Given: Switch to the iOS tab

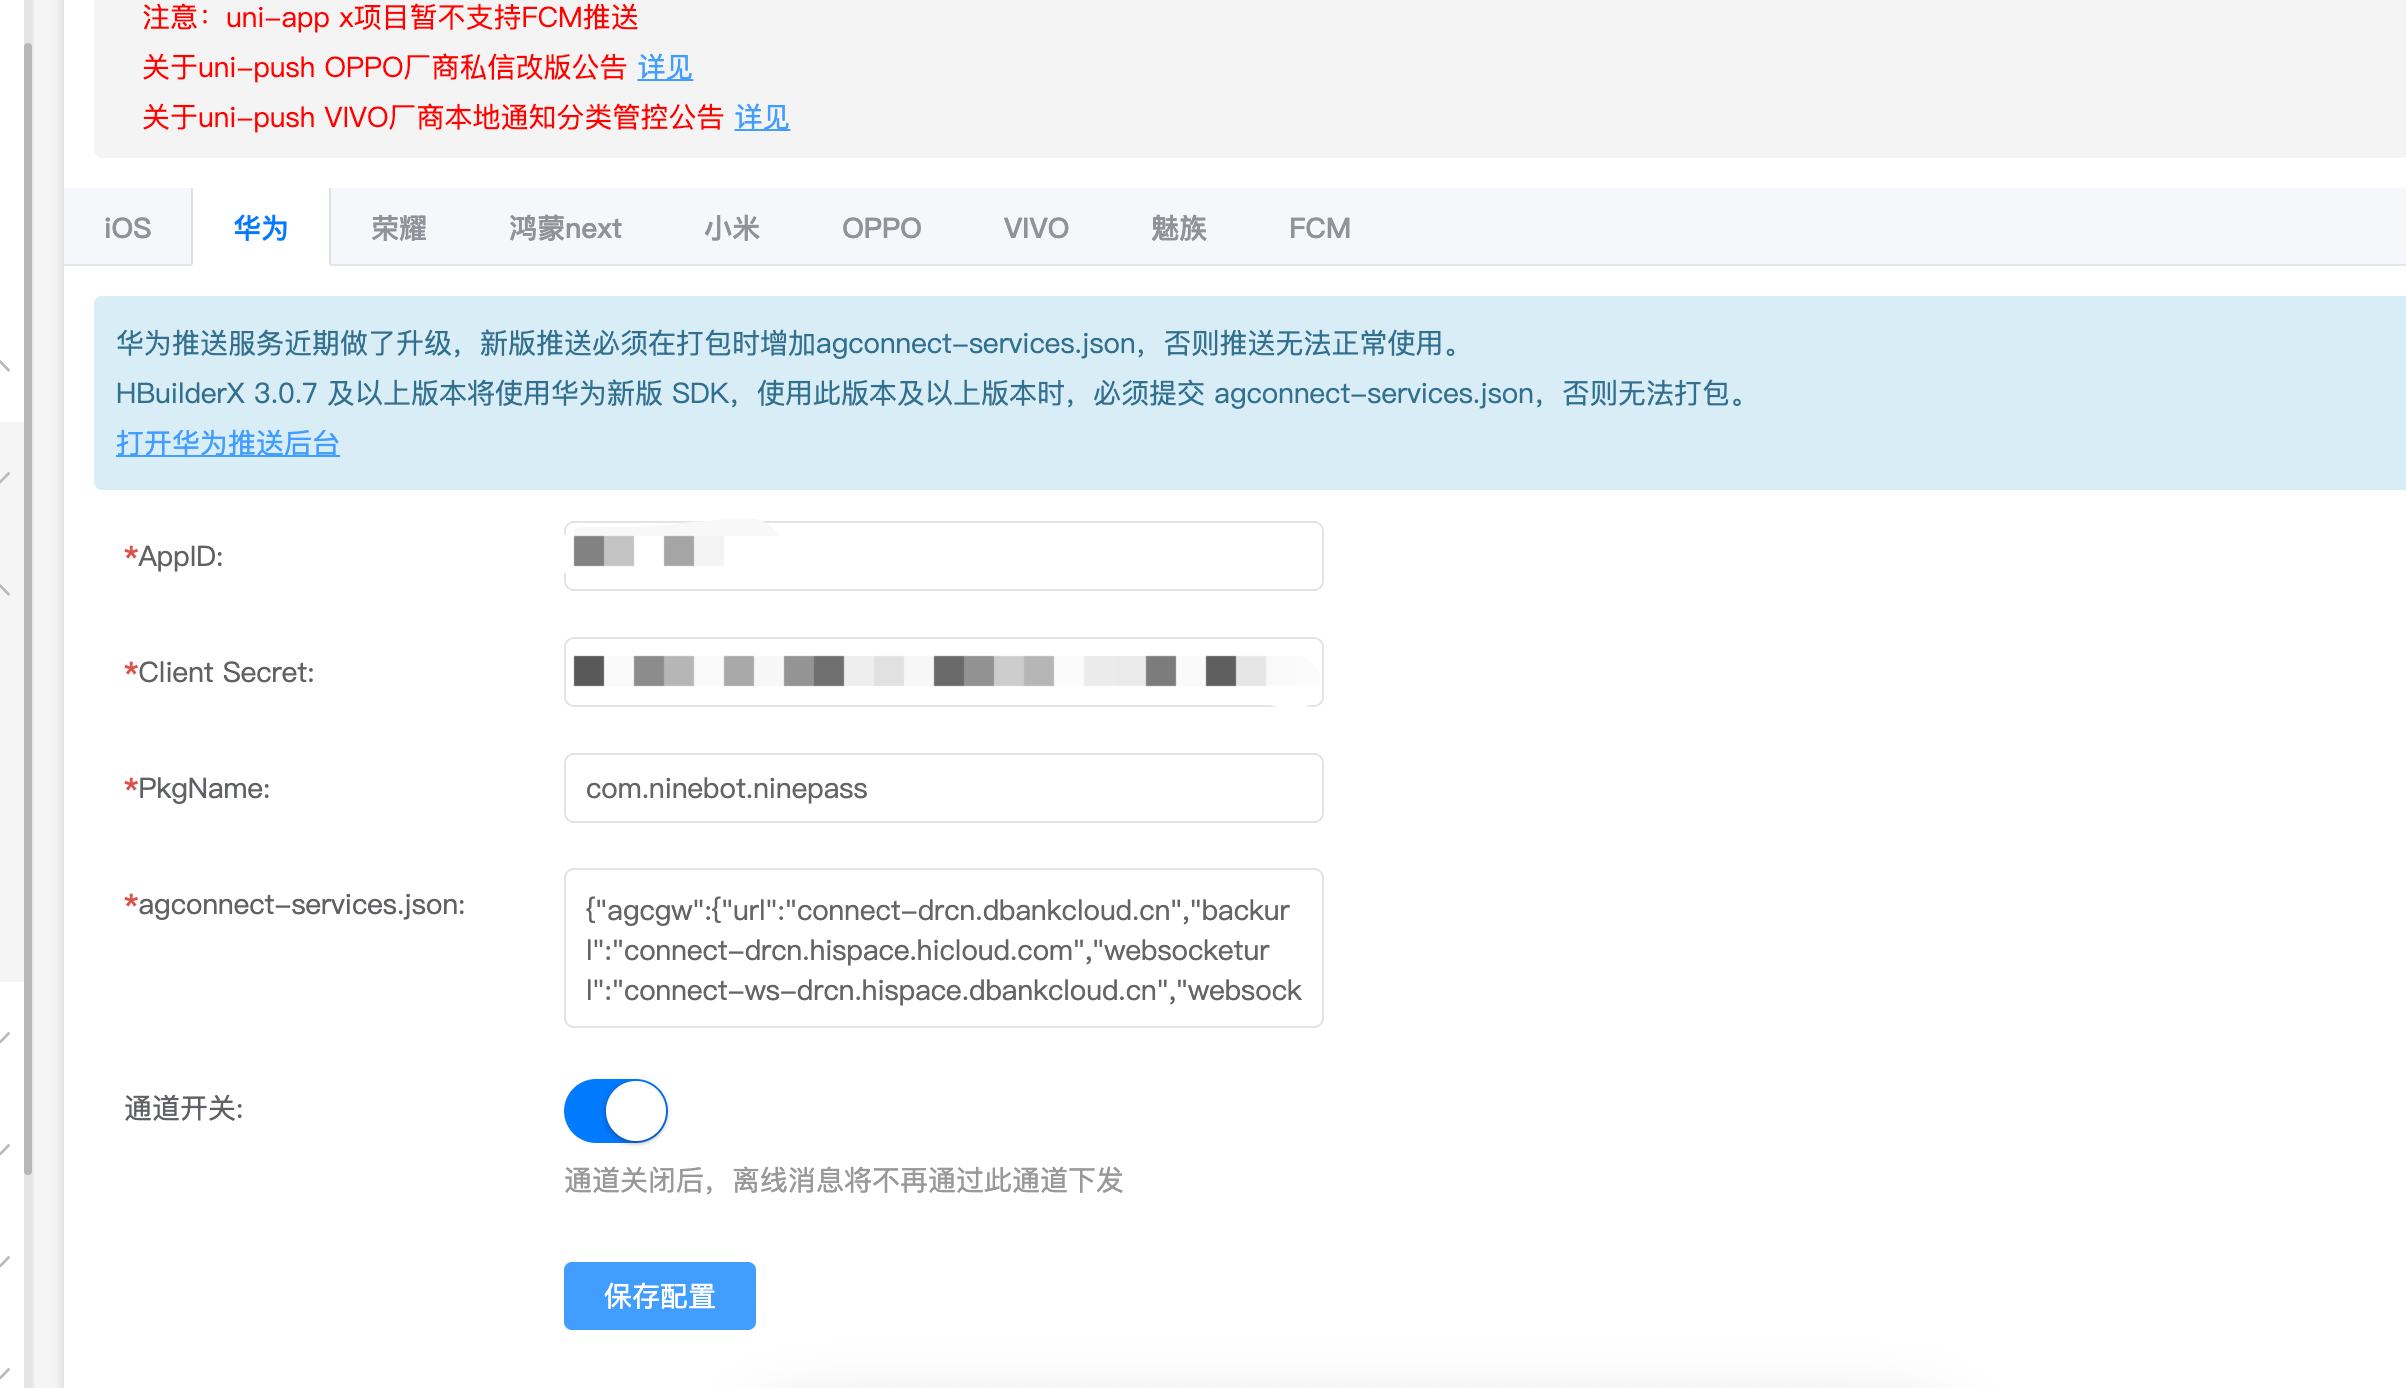Looking at the screenshot, I should (127, 228).
